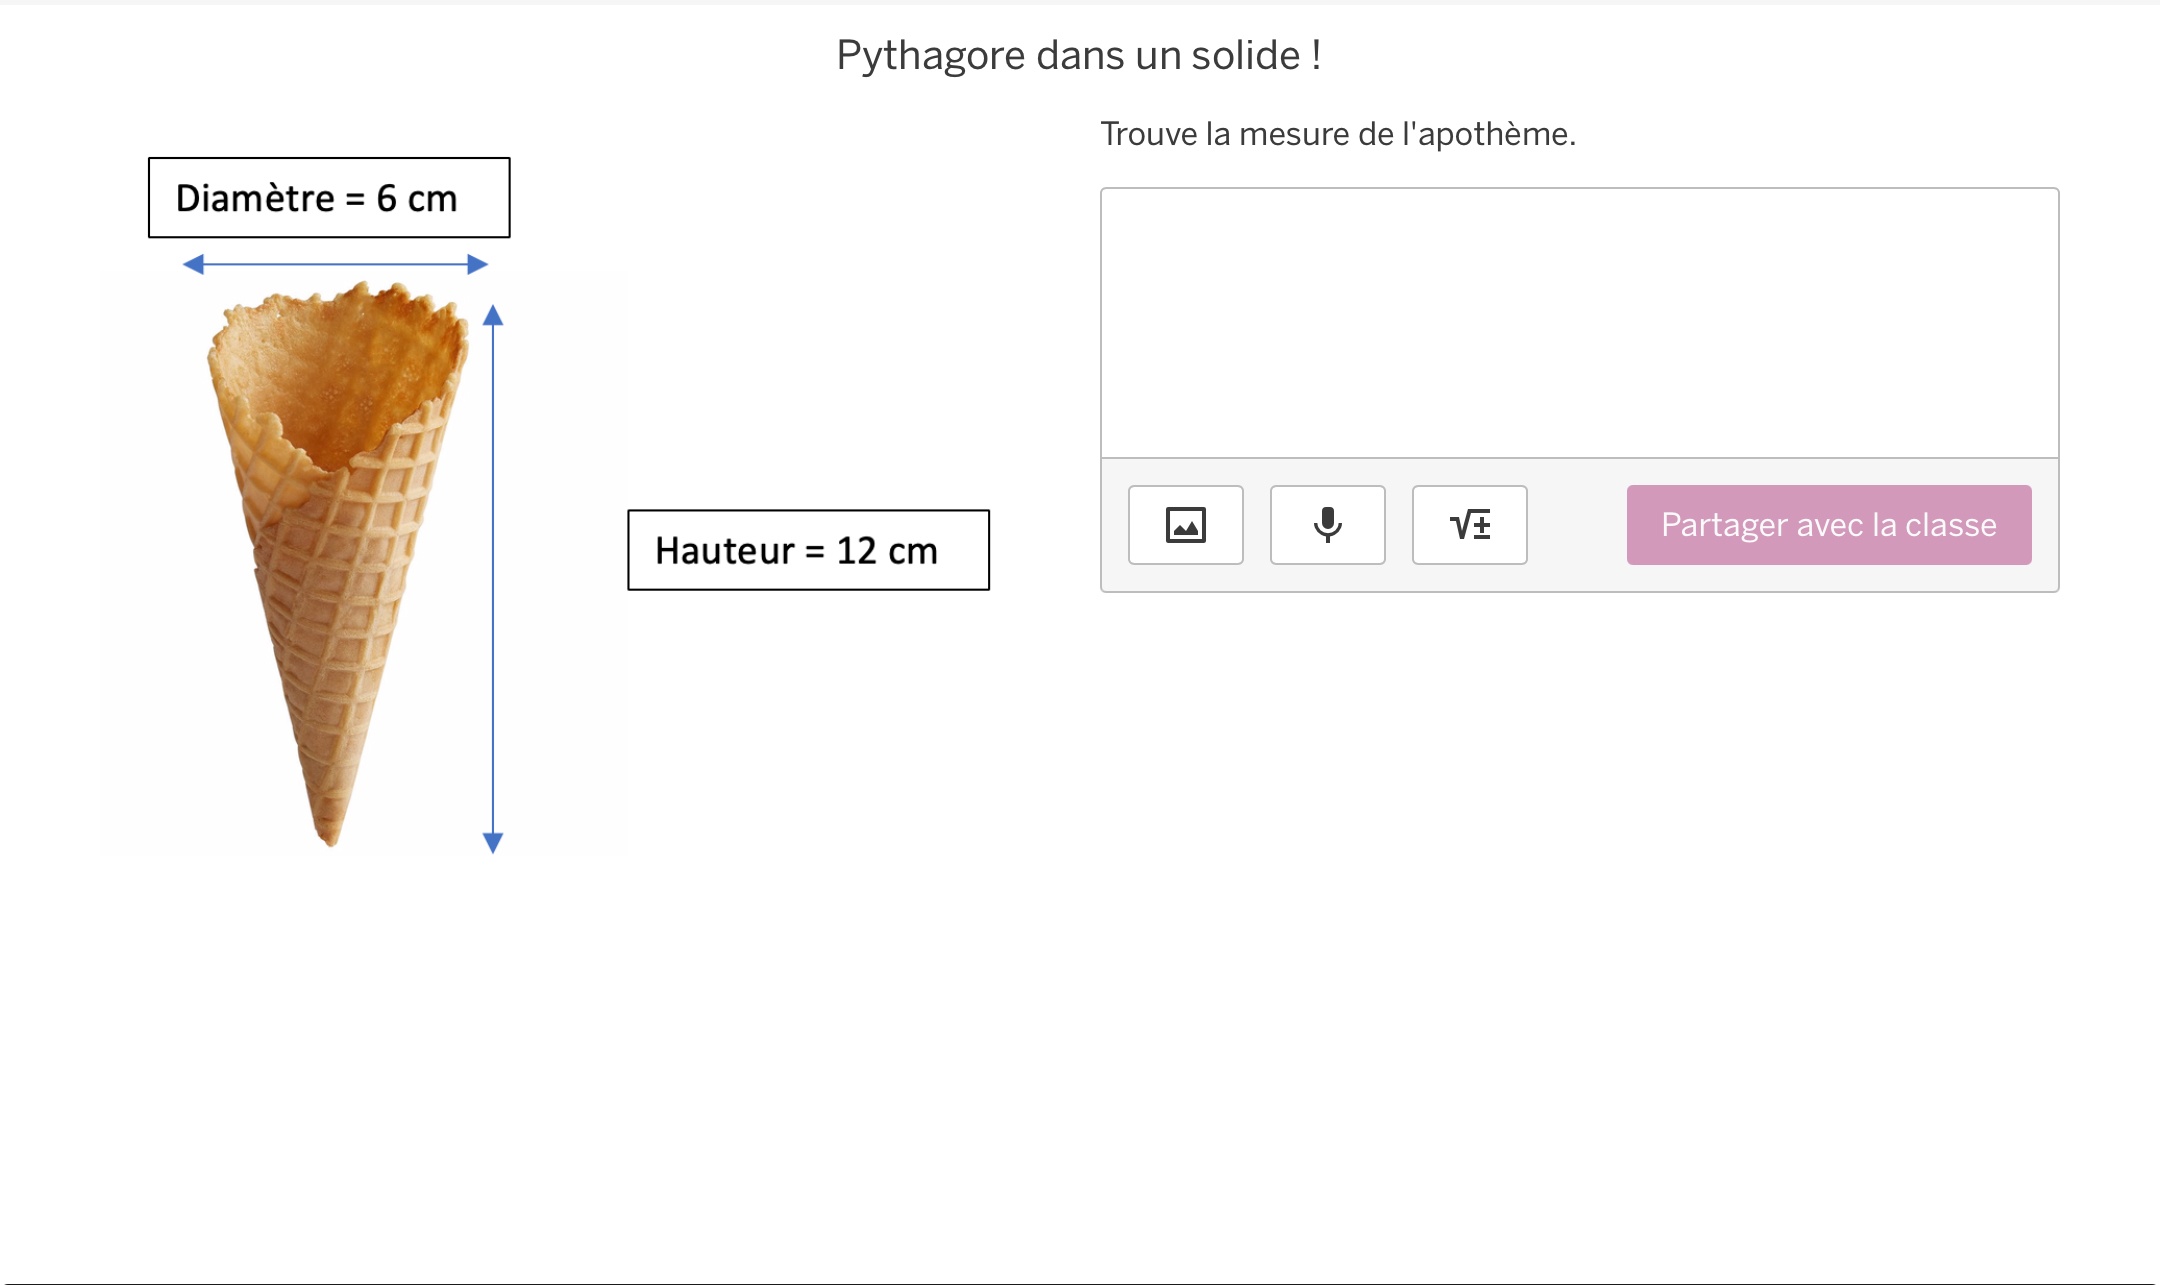This screenshot has width=2160, height=1285.
Task: Click the word Trouve in the prompt
Action: [1148, 134]
